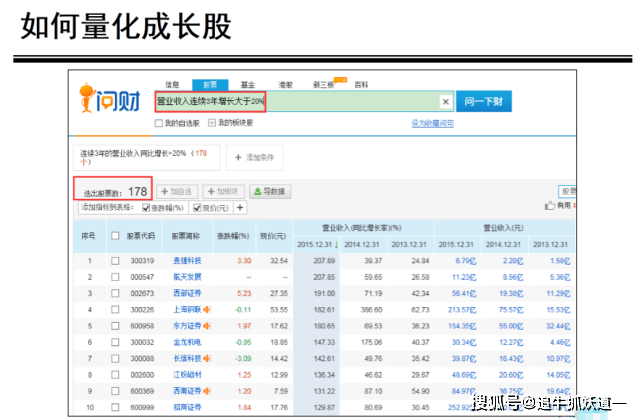The width and height of the screenshot is (641, 420).
Task: Clear the search box with the X icon
Action: 446,101
